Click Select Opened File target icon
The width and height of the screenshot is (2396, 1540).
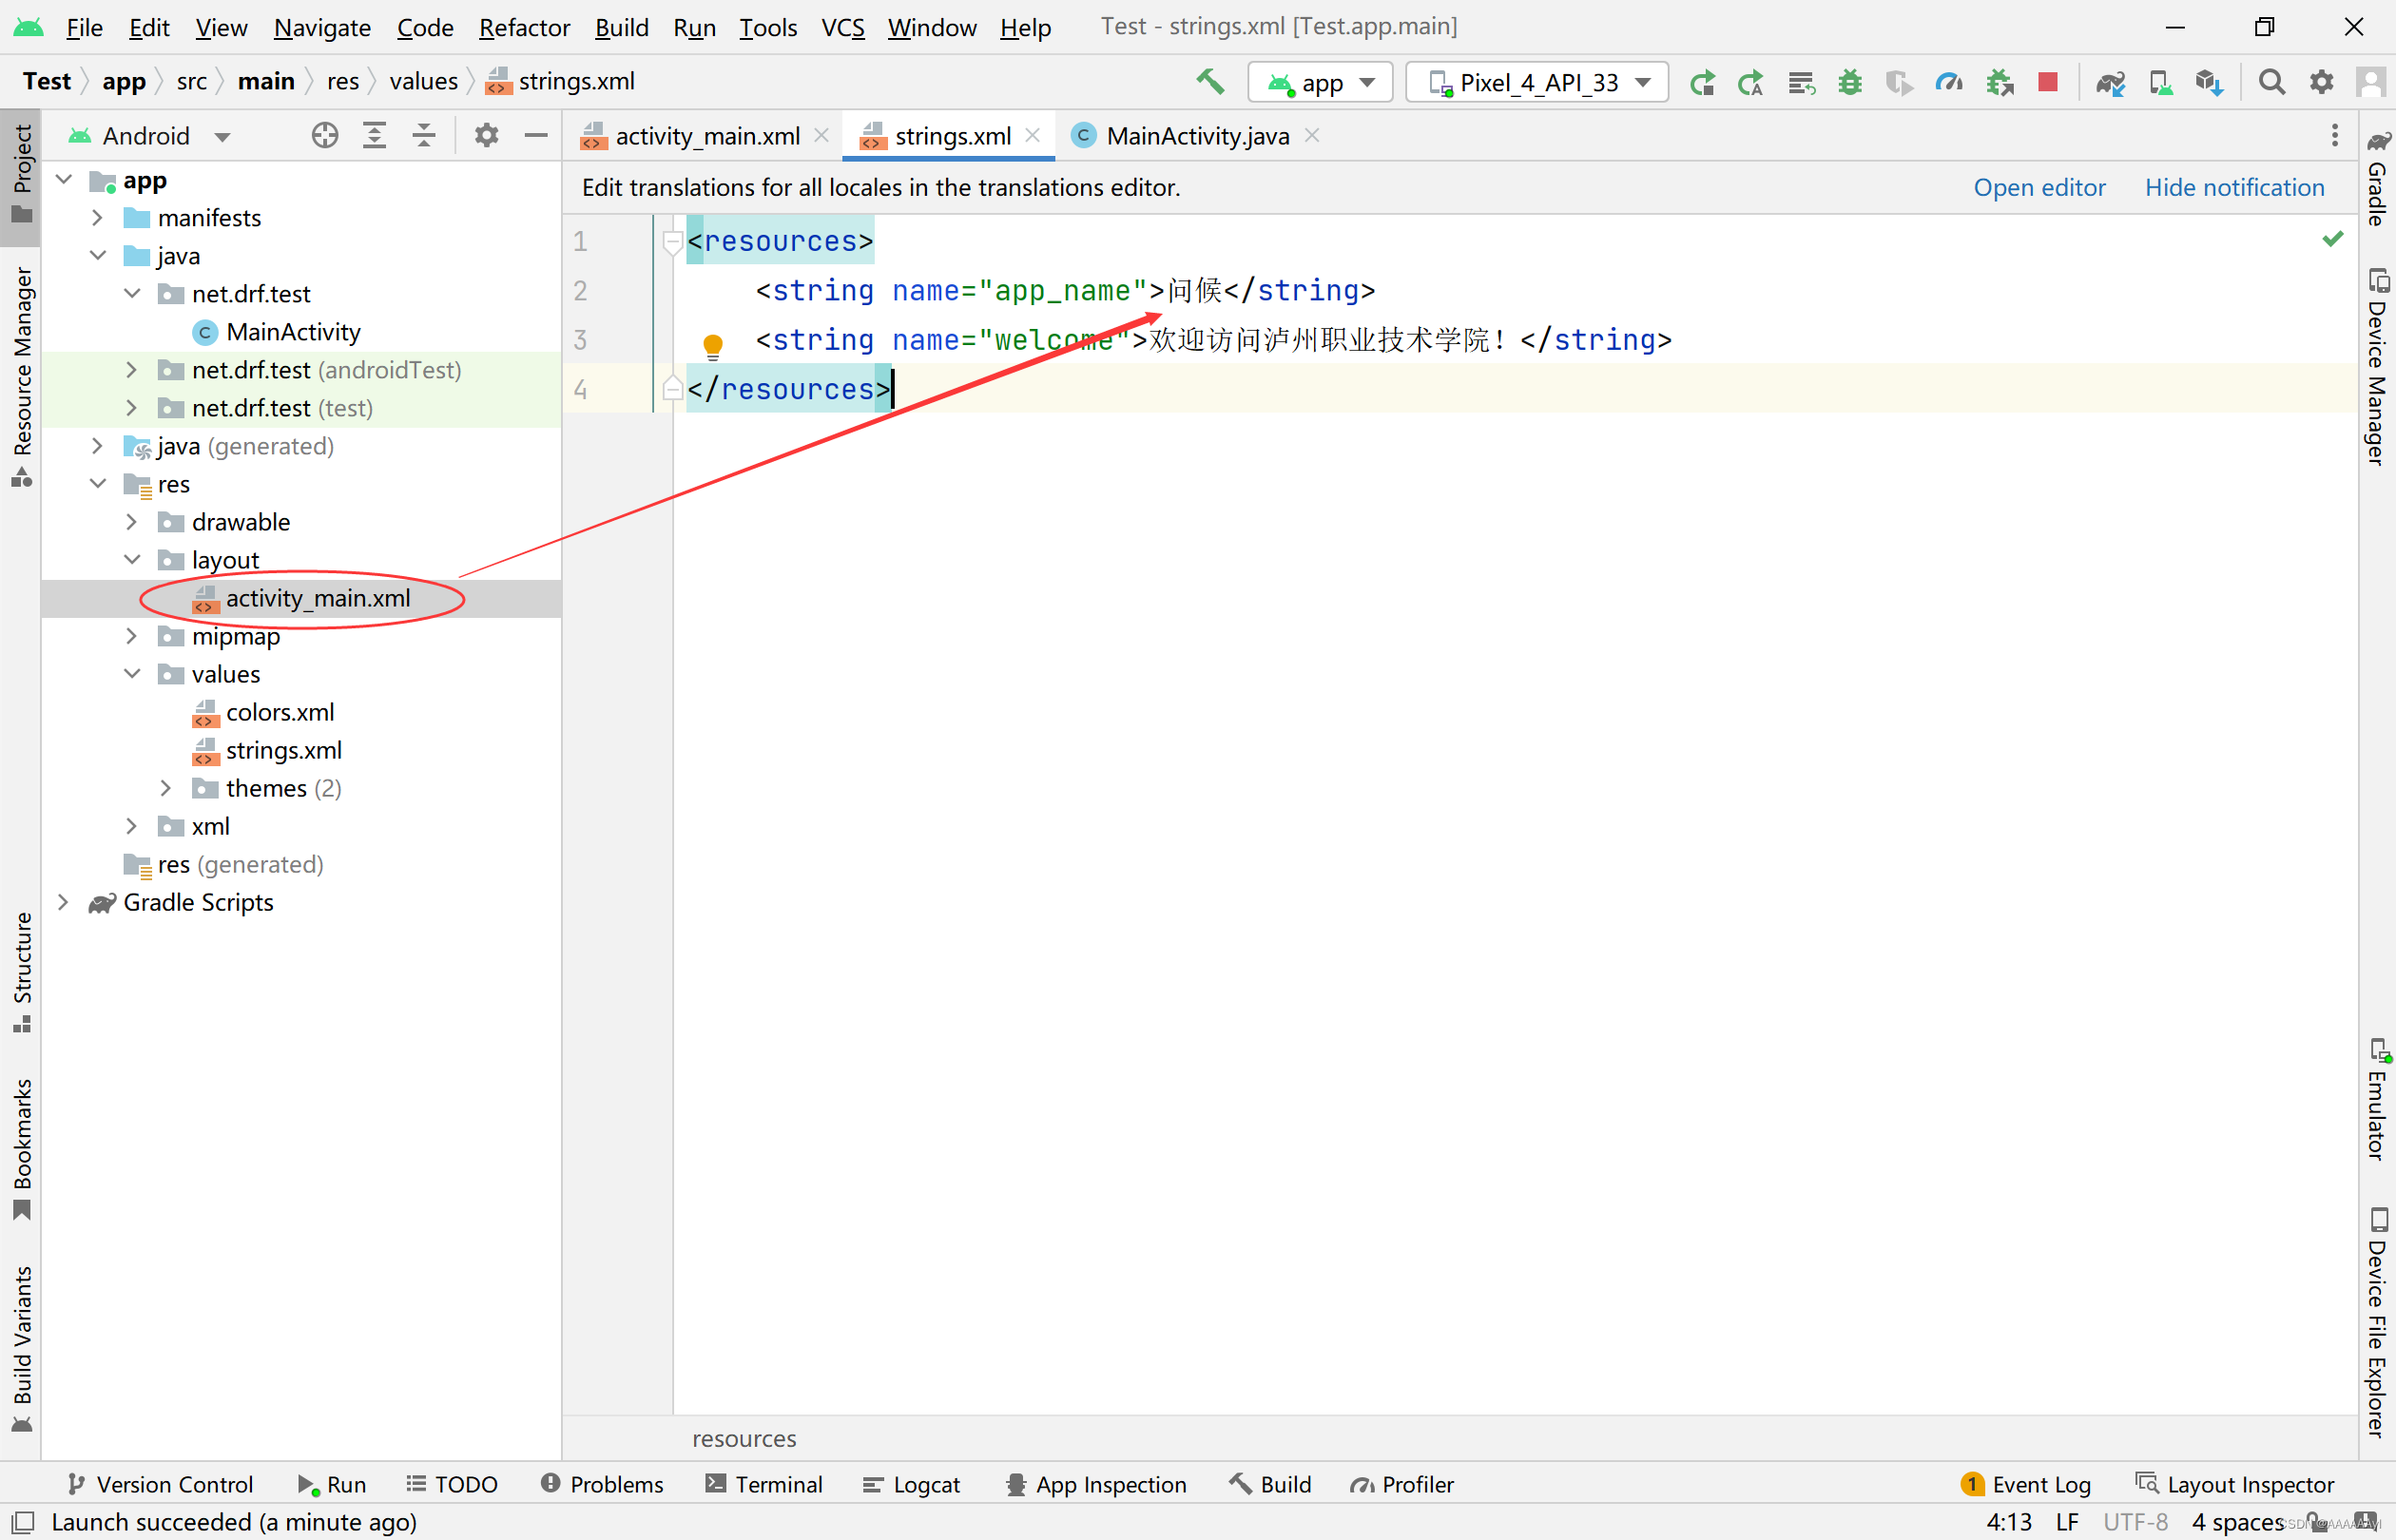tap(325, 135)
